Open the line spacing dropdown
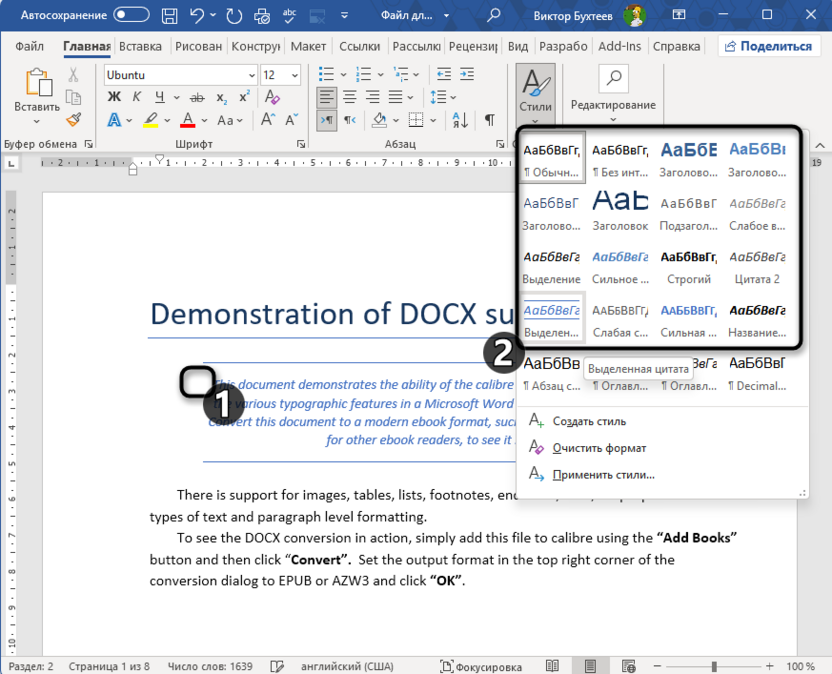 [x=440, y=97]
